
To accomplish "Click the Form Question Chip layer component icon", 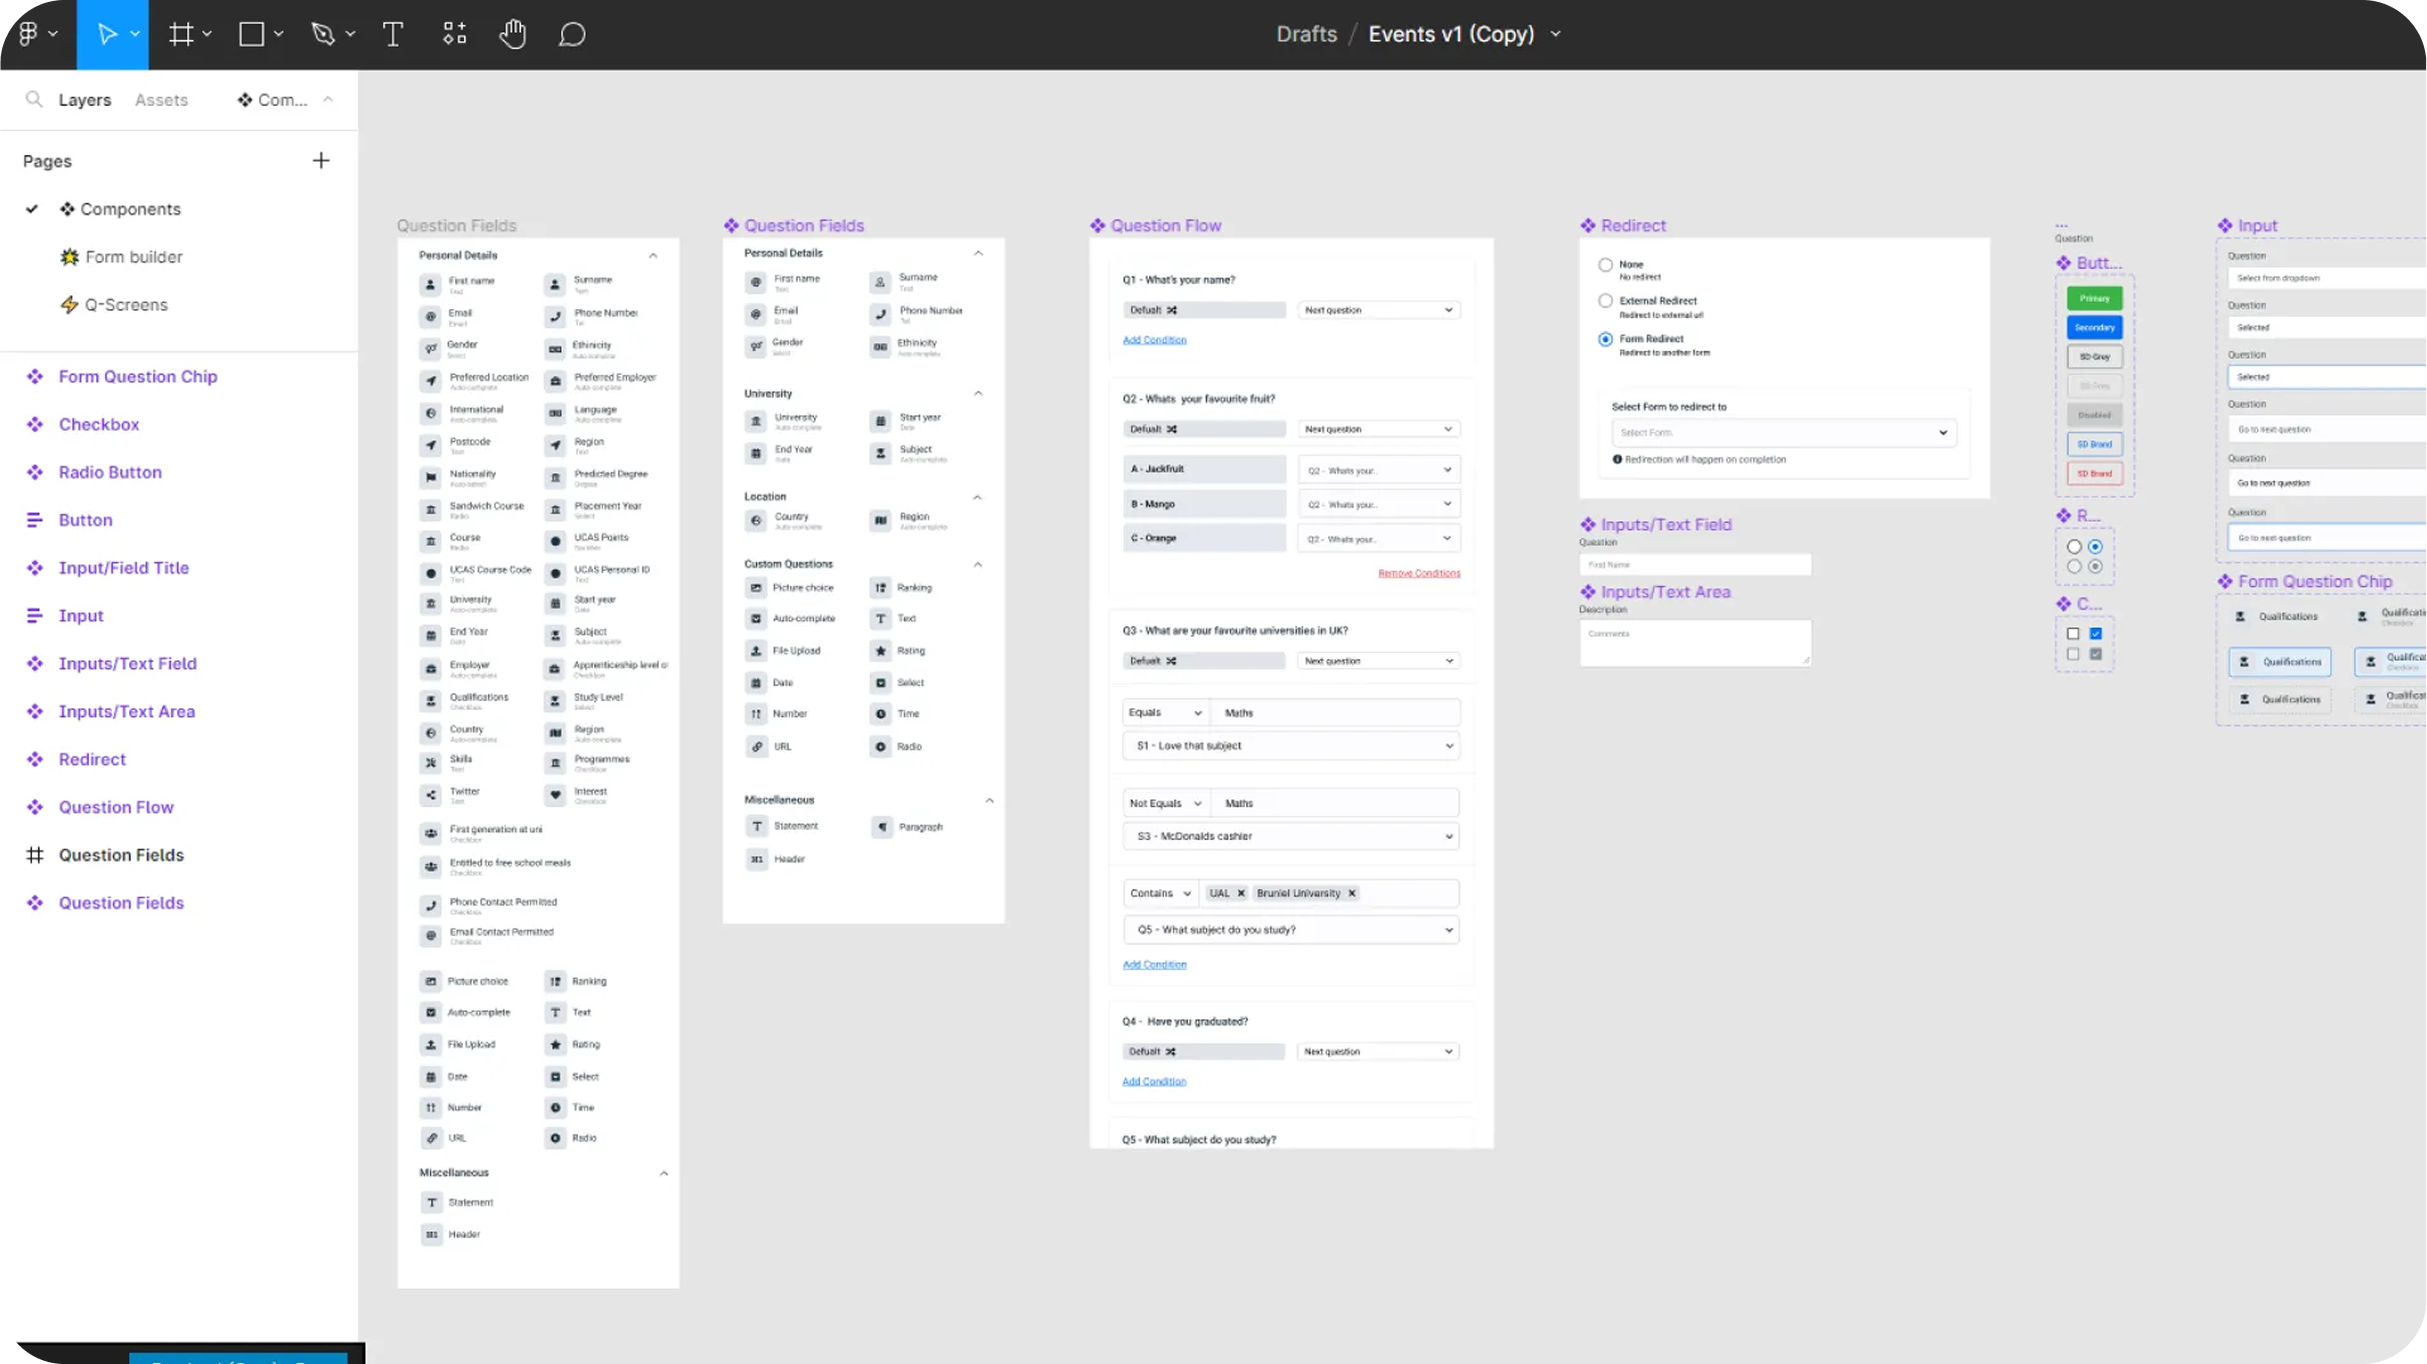I will pos(35,376).
